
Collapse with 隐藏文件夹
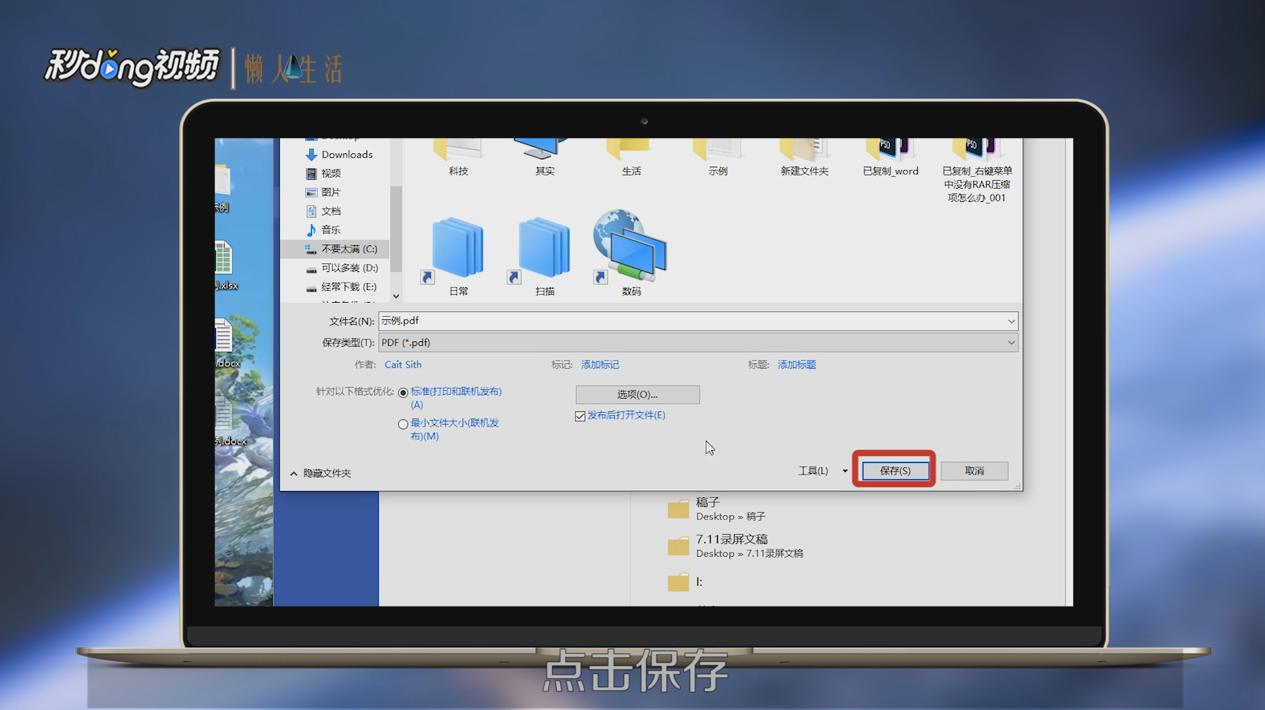(x=320, y=473)
